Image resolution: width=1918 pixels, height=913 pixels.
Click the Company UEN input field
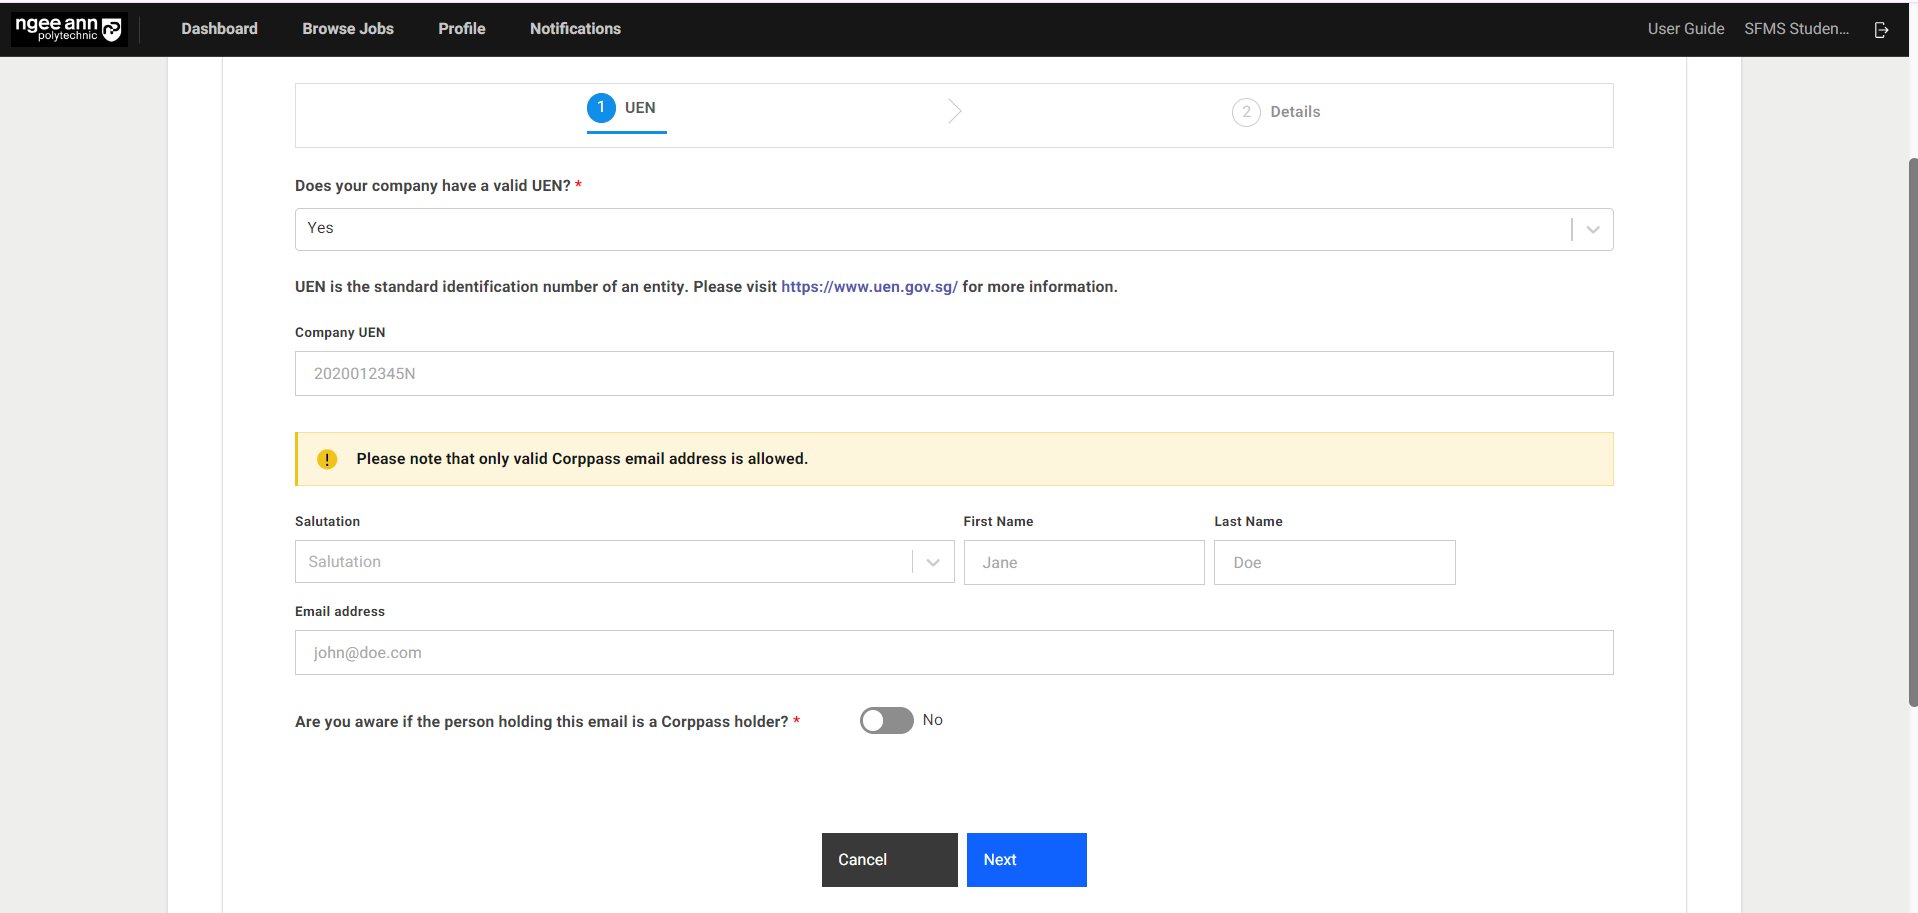point(953,374)
